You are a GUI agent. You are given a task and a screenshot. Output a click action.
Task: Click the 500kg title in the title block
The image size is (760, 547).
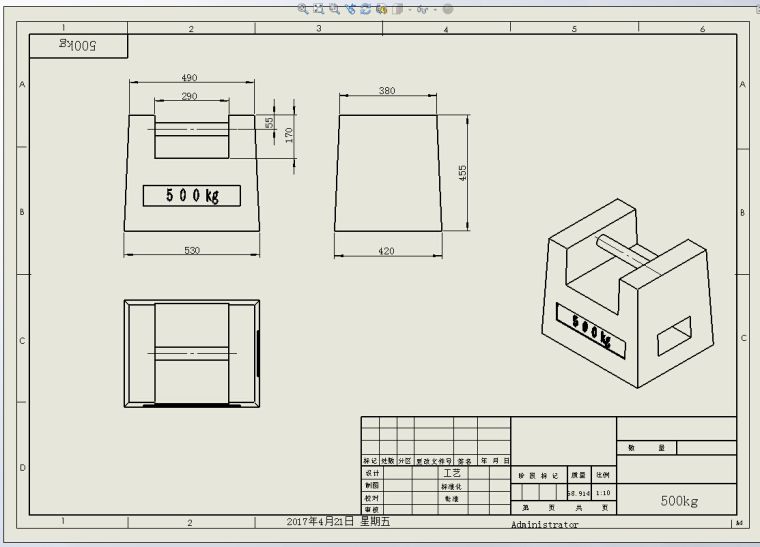[678, 501]
